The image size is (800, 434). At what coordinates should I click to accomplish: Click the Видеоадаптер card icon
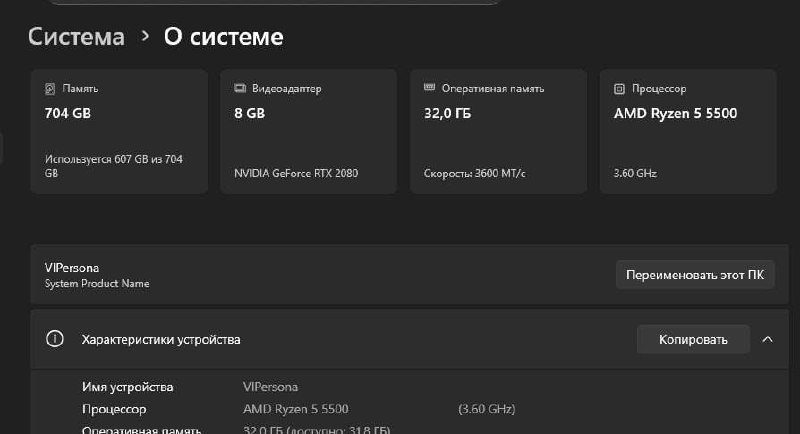240,88
